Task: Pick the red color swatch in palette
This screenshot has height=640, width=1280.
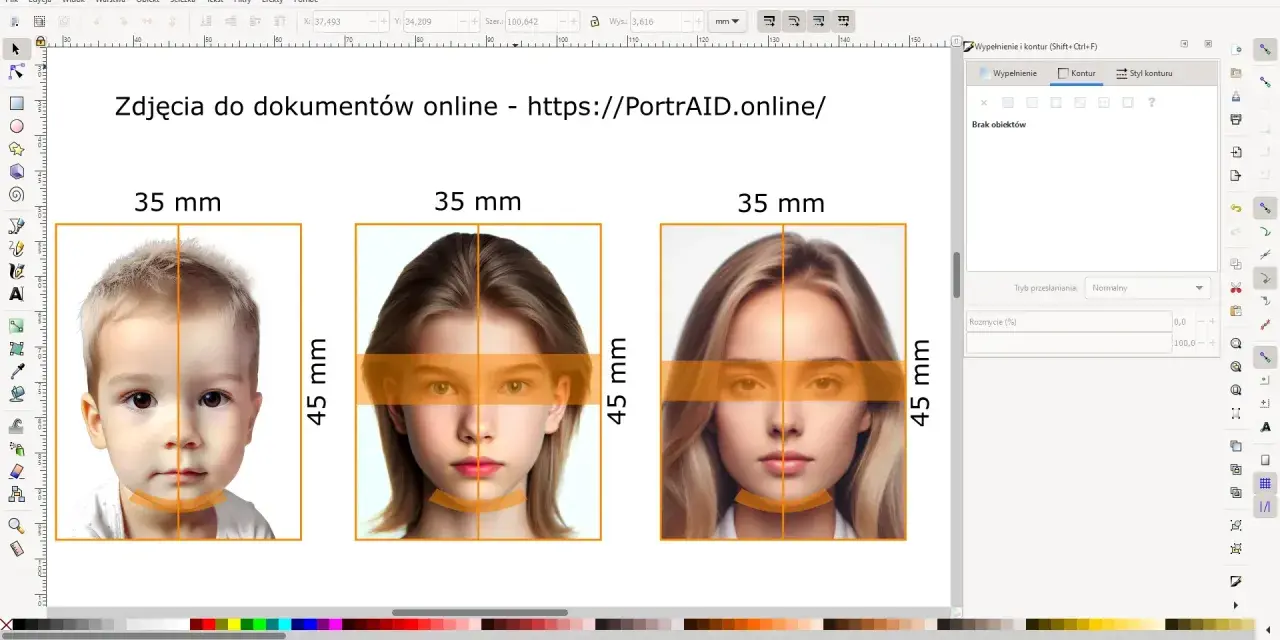Action: coord(209,625)
